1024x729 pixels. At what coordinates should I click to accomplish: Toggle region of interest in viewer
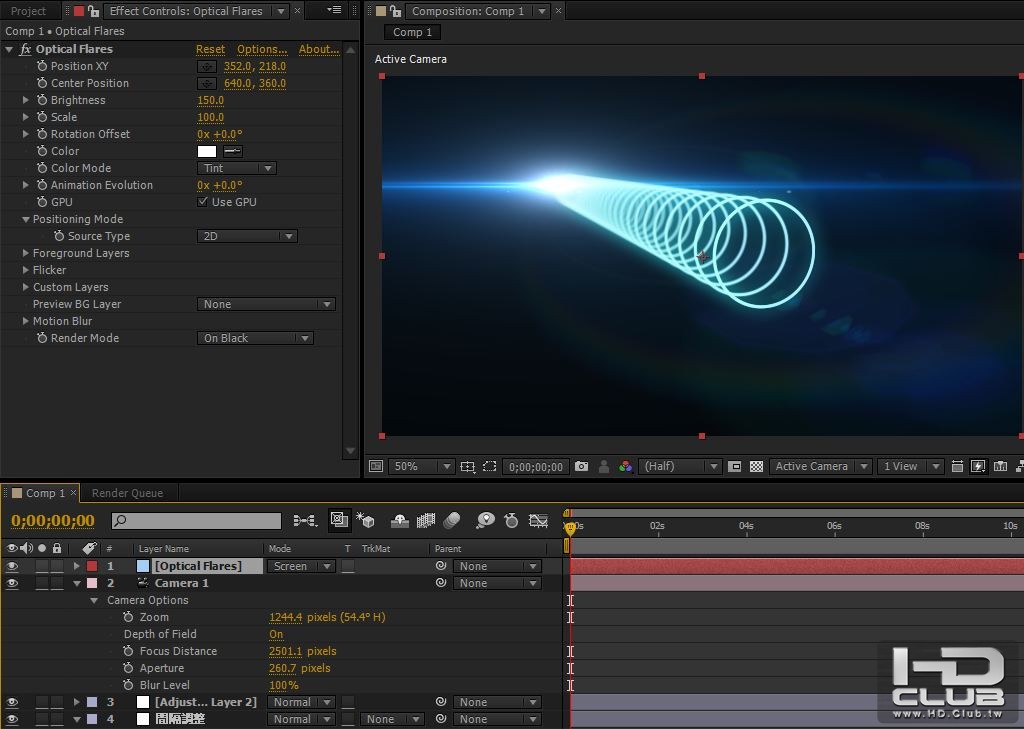click(x=489, y=466)
